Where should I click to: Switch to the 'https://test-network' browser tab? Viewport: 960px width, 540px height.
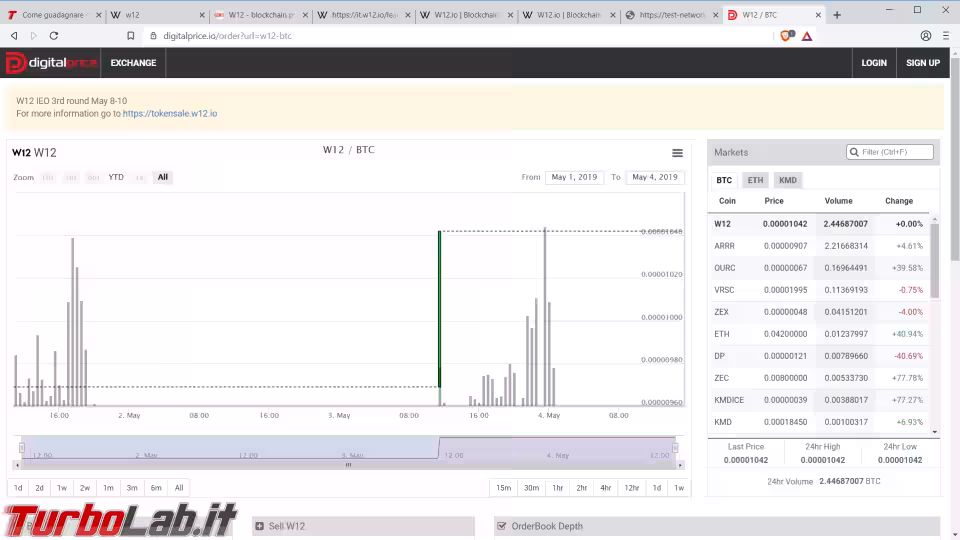pyautogui.click(x=671, y=15)
